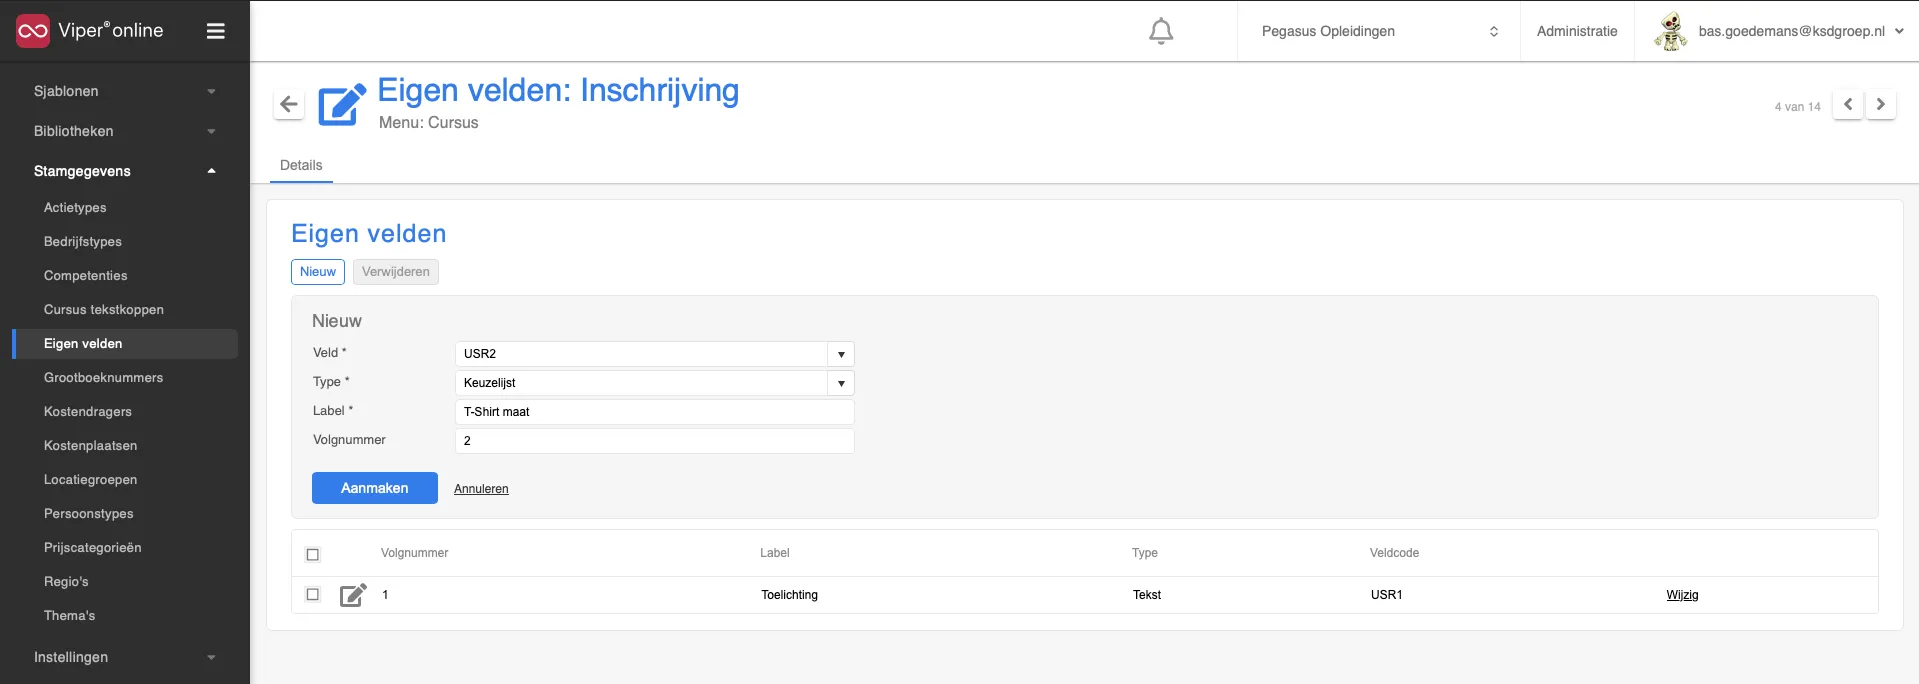This screenshot has height=684, width=1919.
Task: Edit the Toelichting row via pencil icon
Action: (x=353, y=595)
